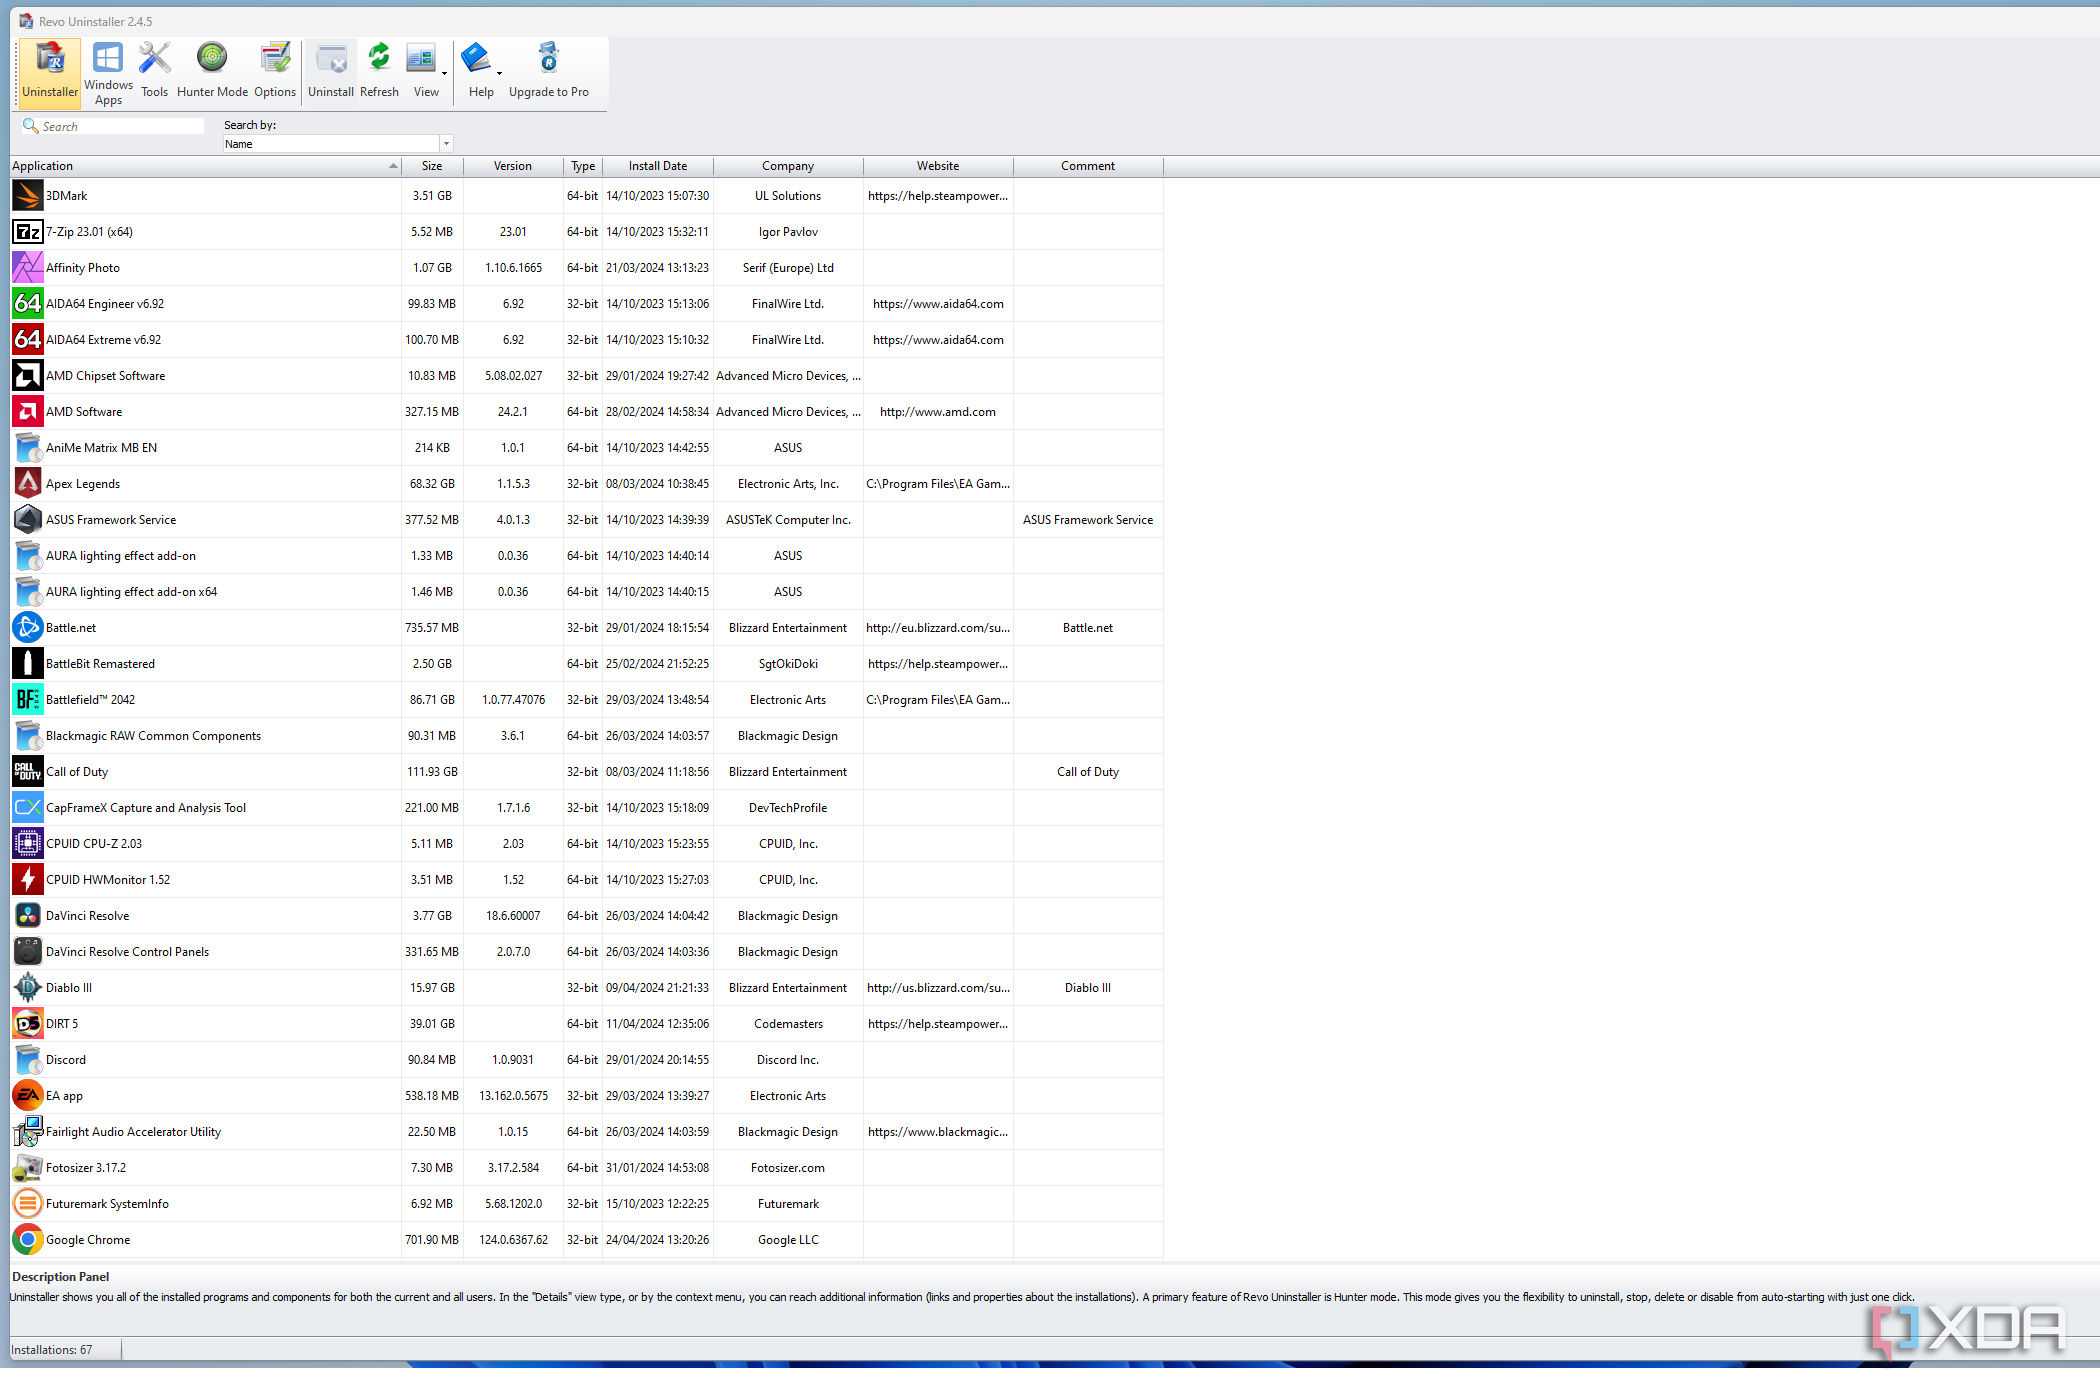Select the AMD Software icon
2100x1400 pixels.
pos(28,412)
